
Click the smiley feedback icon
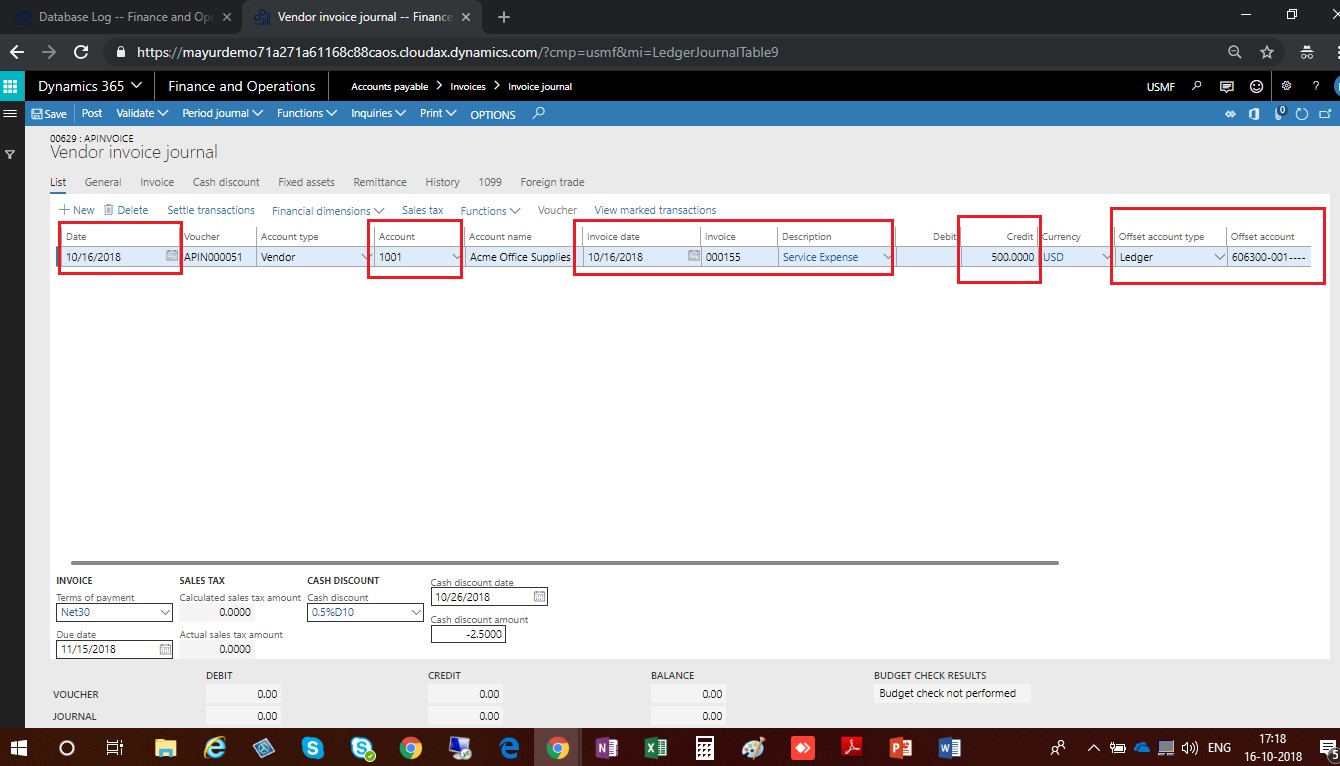[1256, 86]
